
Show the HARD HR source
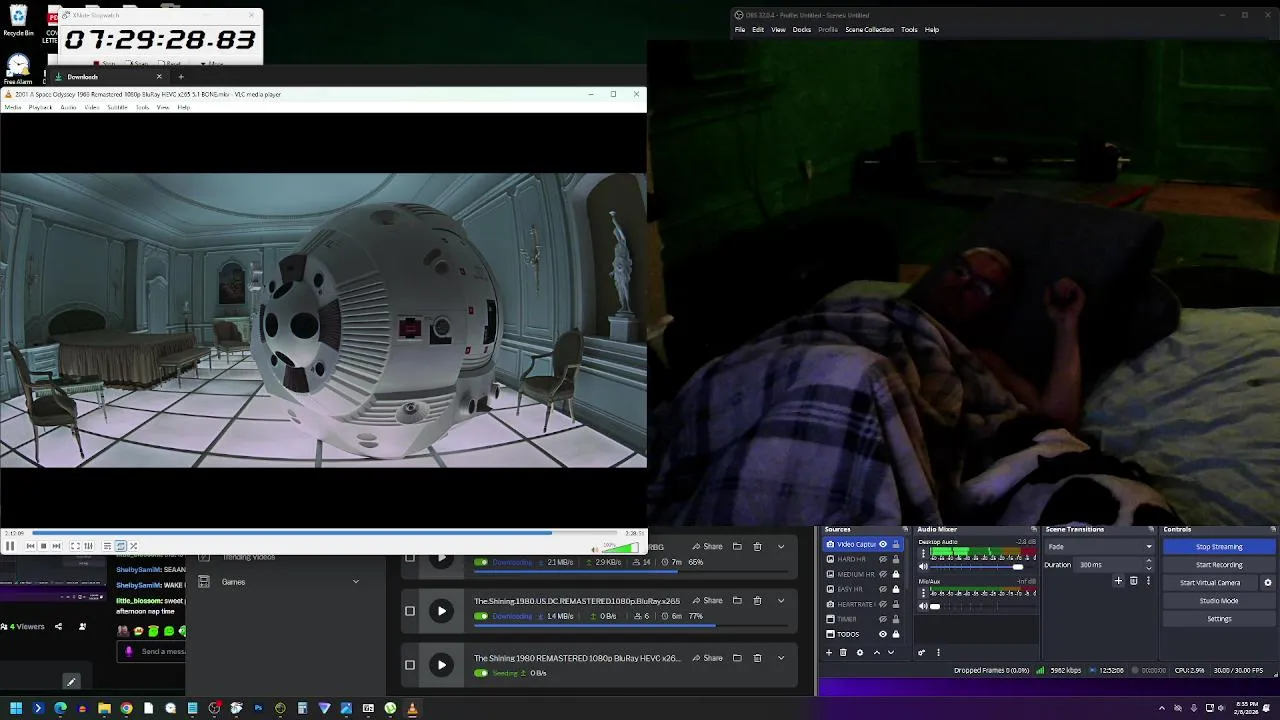[883, 559]
